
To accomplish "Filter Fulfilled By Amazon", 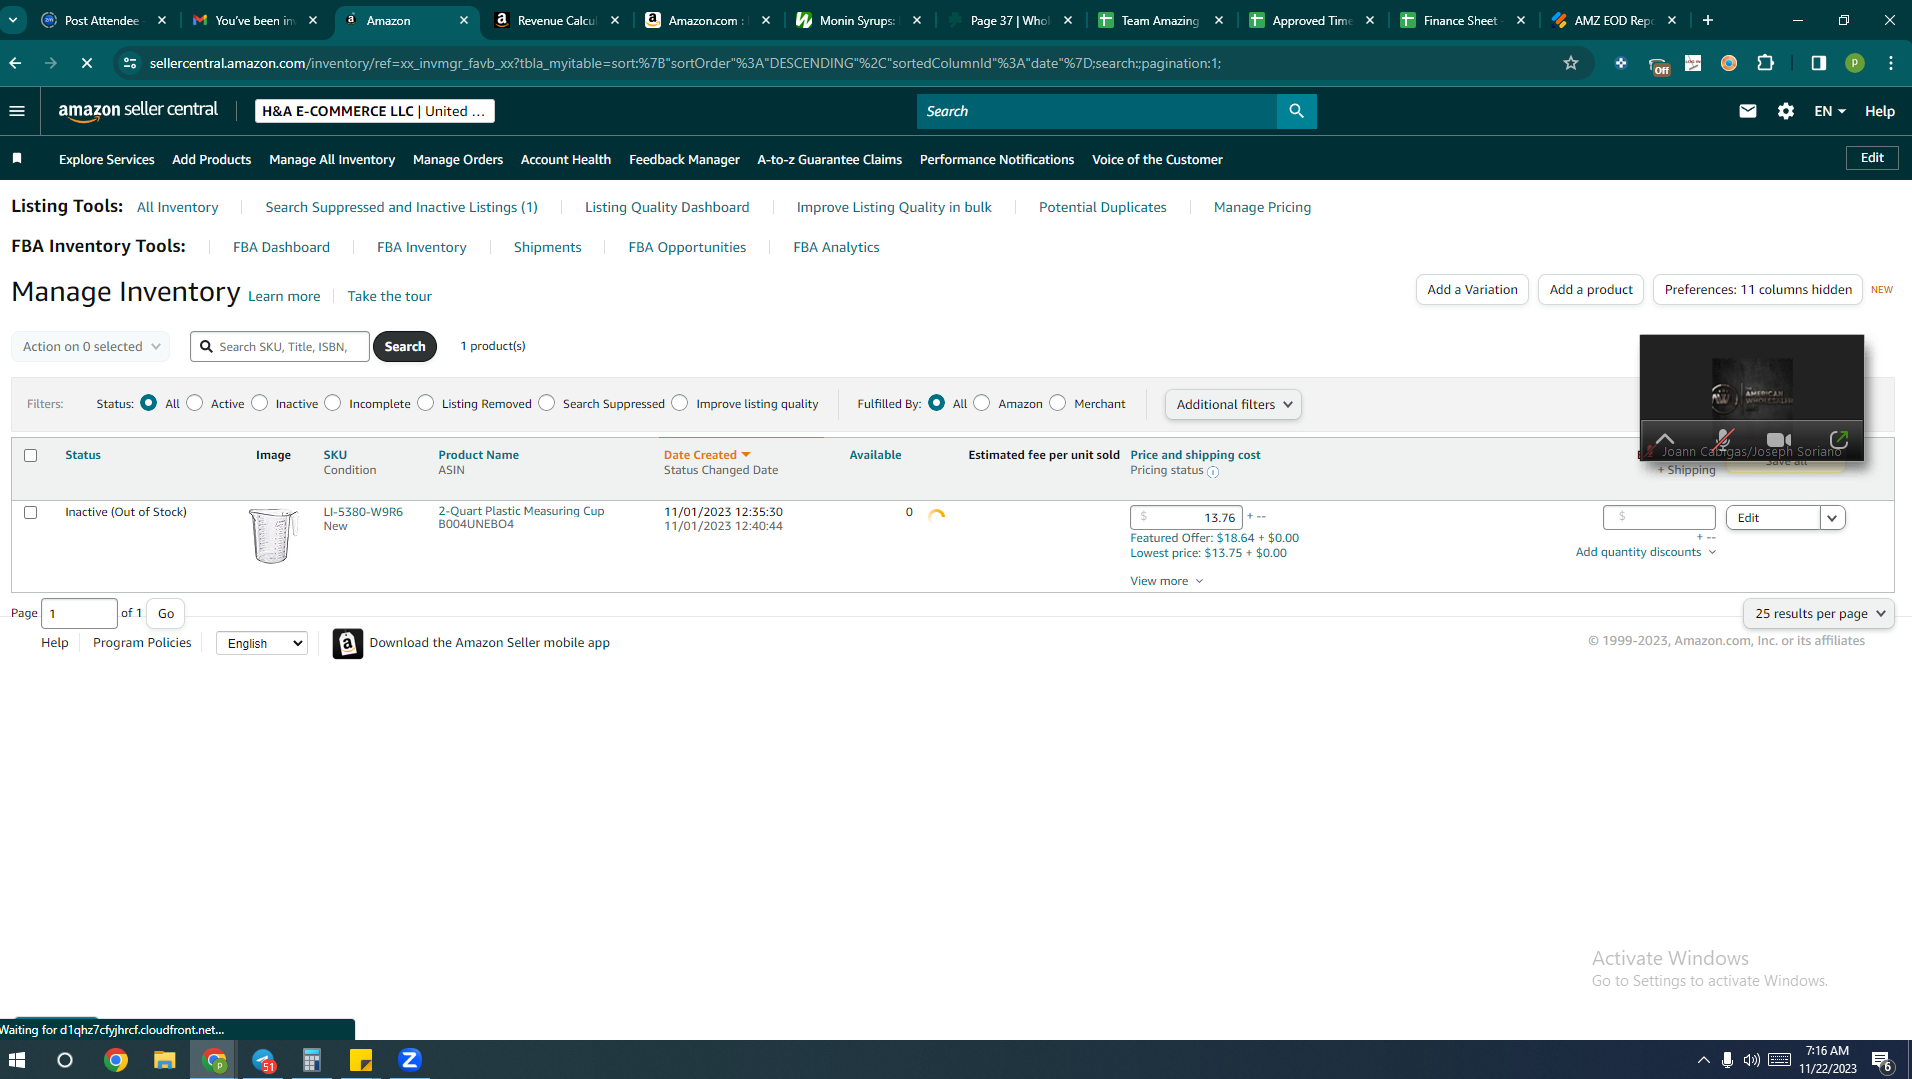I will coord(982,403).
